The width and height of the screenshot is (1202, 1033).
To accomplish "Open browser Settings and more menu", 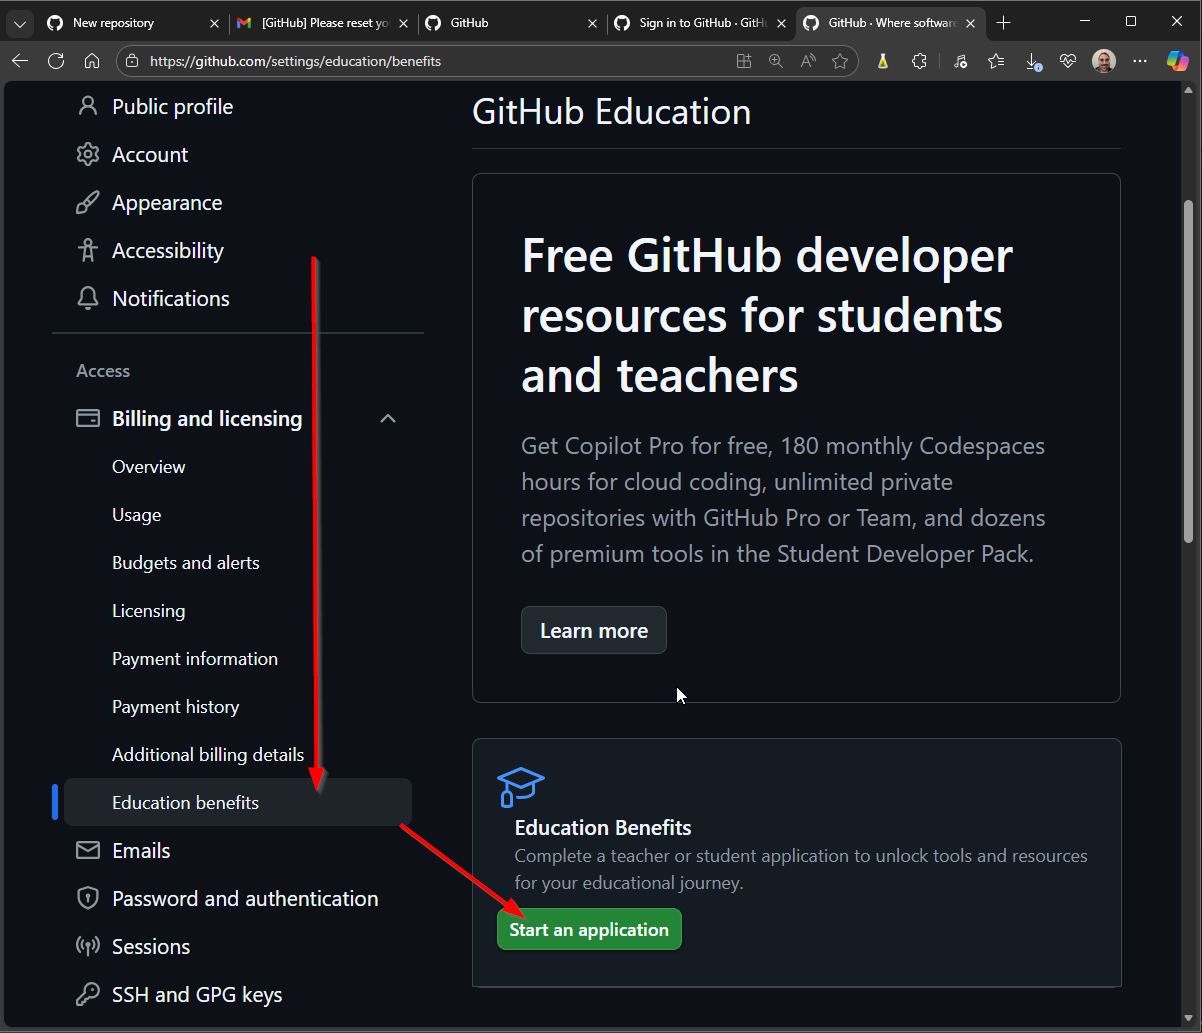I will pos(1140,61).
